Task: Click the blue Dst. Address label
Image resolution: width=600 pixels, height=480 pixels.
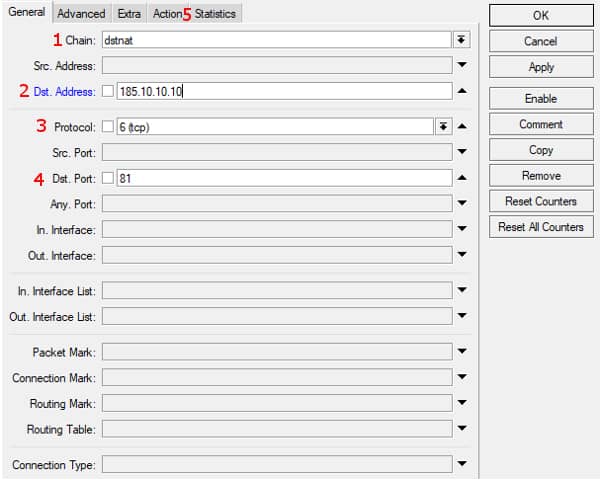Action: point(64,92)
